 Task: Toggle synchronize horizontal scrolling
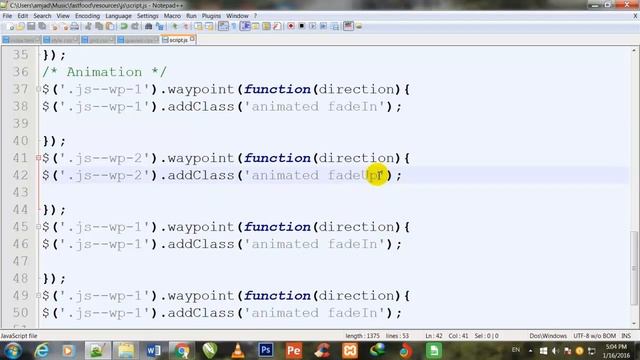click(209, 27)
